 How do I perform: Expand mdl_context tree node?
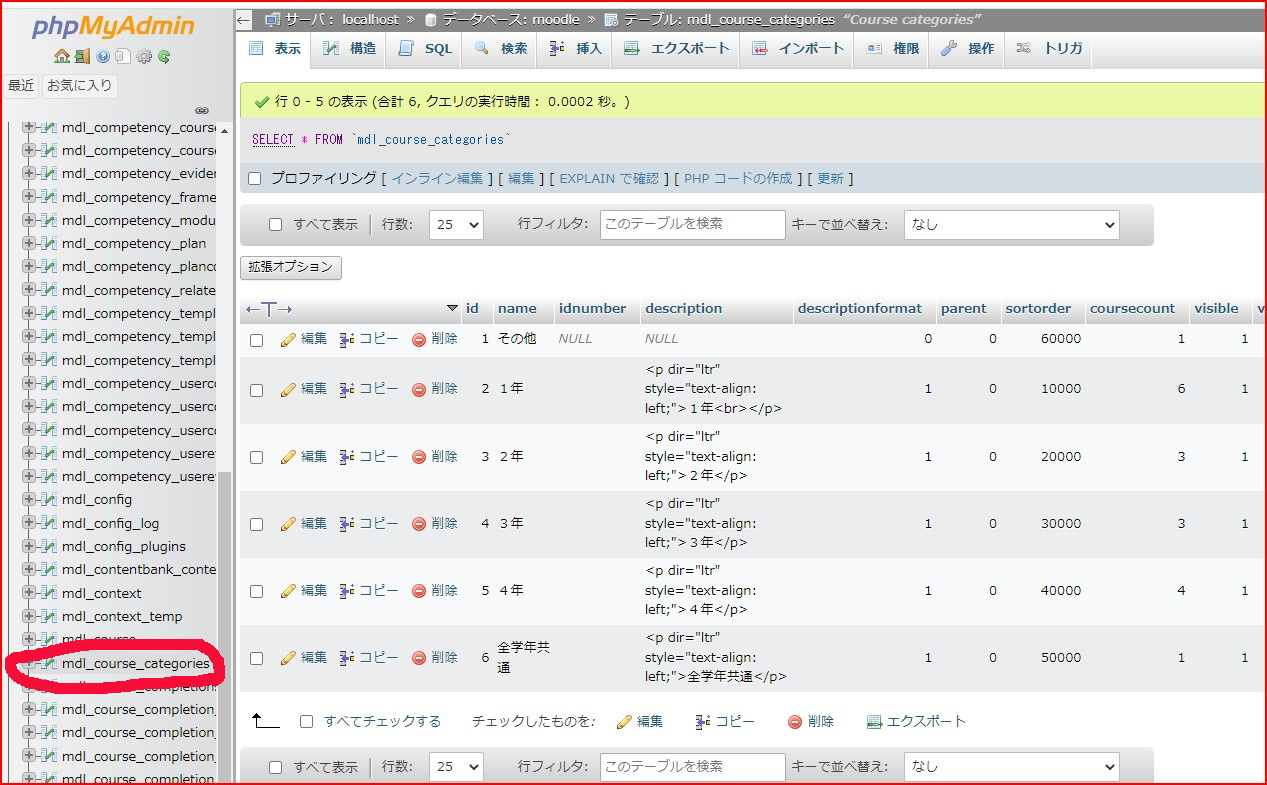(29, 593)
